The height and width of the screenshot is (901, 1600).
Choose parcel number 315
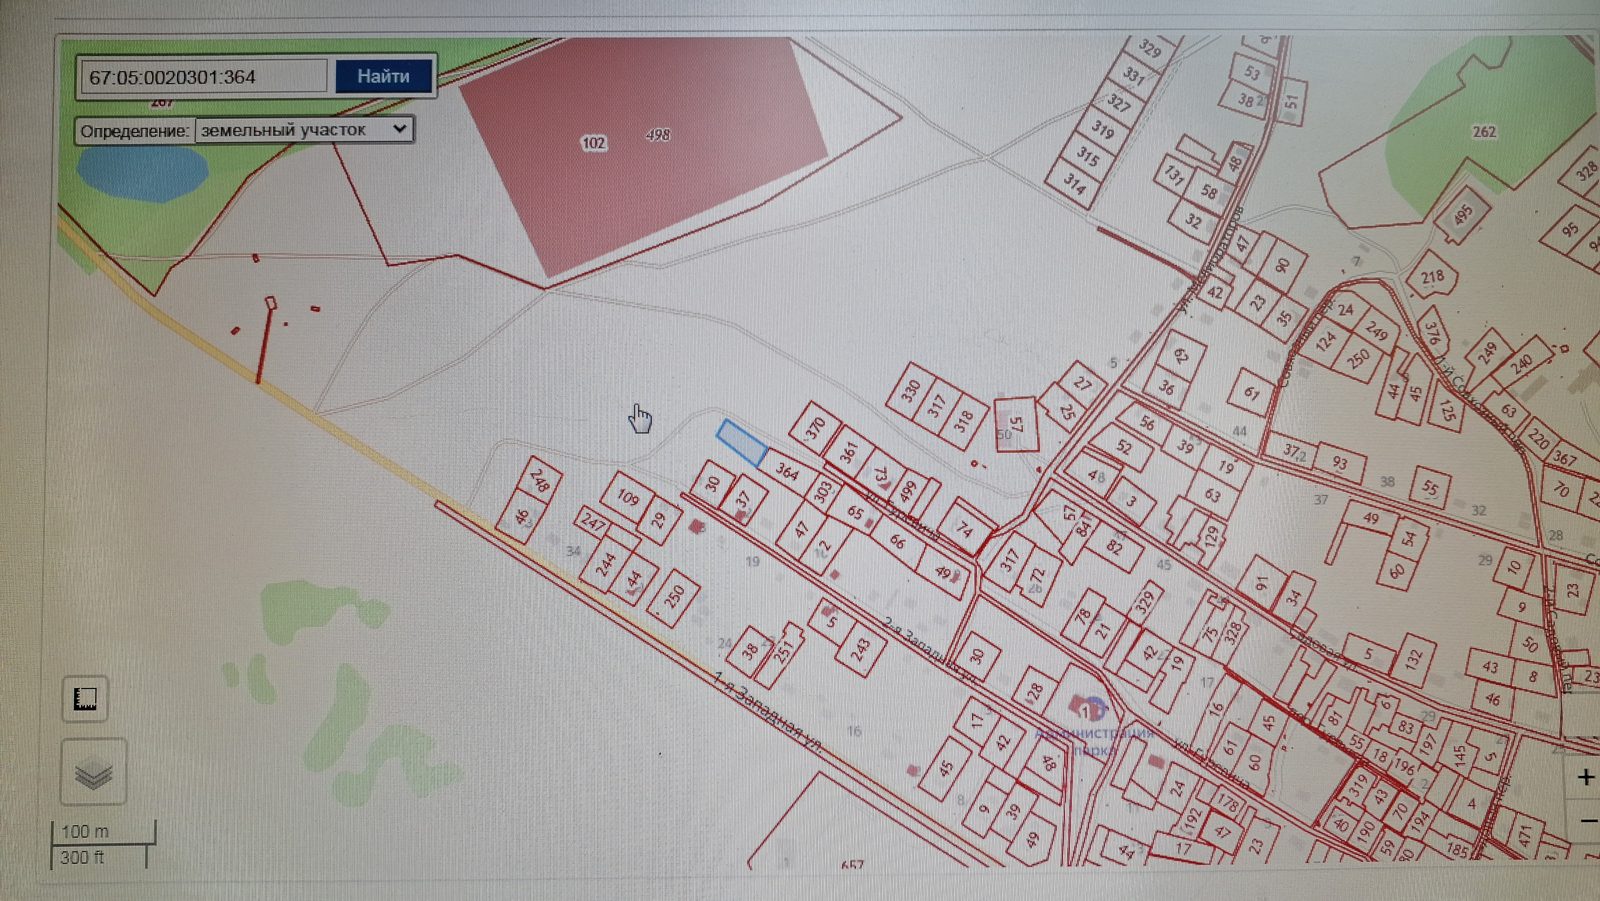tap(1087, 156)
